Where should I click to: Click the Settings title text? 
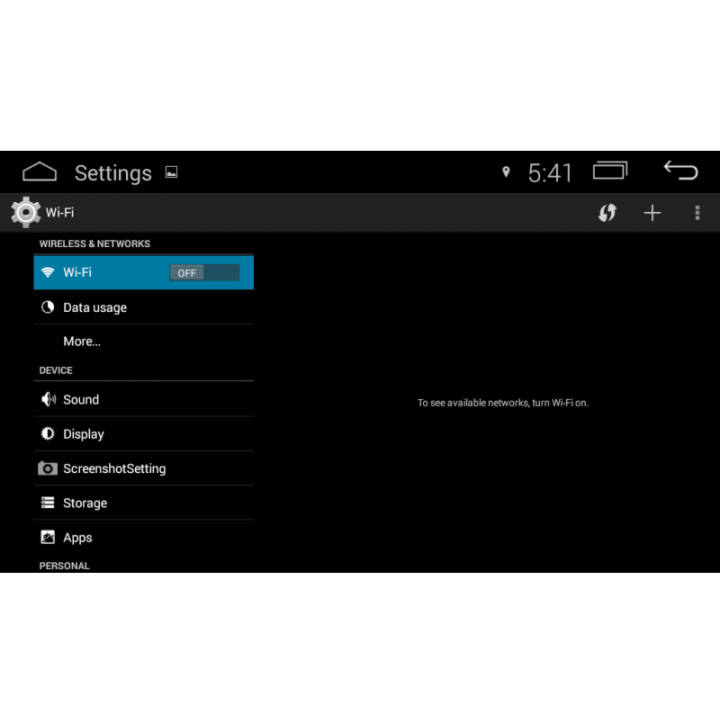click(x=113, y=173)
